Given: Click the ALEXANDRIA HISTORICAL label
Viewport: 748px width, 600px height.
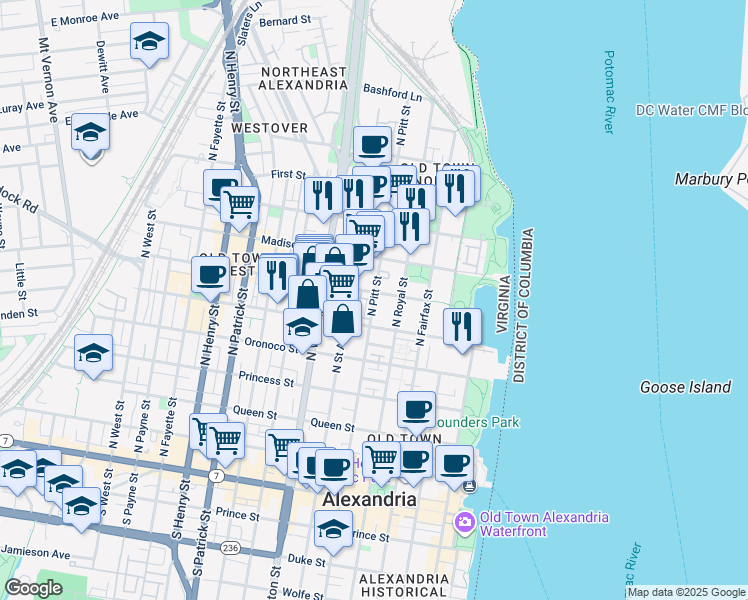Looking at the screenshot, I should (404, 585).
